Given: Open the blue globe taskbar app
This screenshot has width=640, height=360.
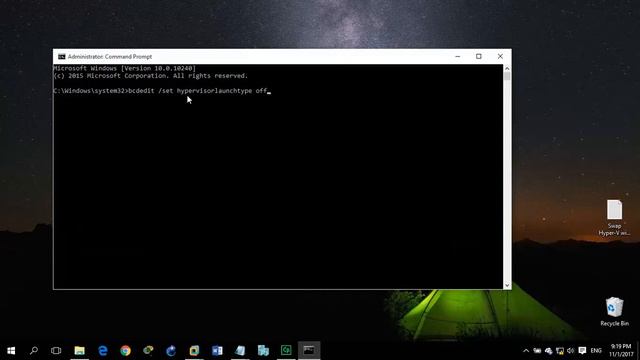Looking at the screenshot, I should (171, 350).
